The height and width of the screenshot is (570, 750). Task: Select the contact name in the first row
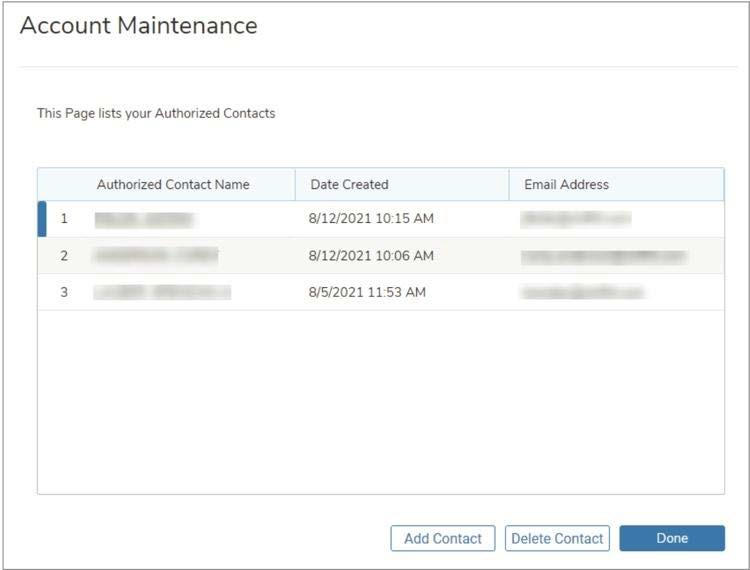[x=144, y=218]
